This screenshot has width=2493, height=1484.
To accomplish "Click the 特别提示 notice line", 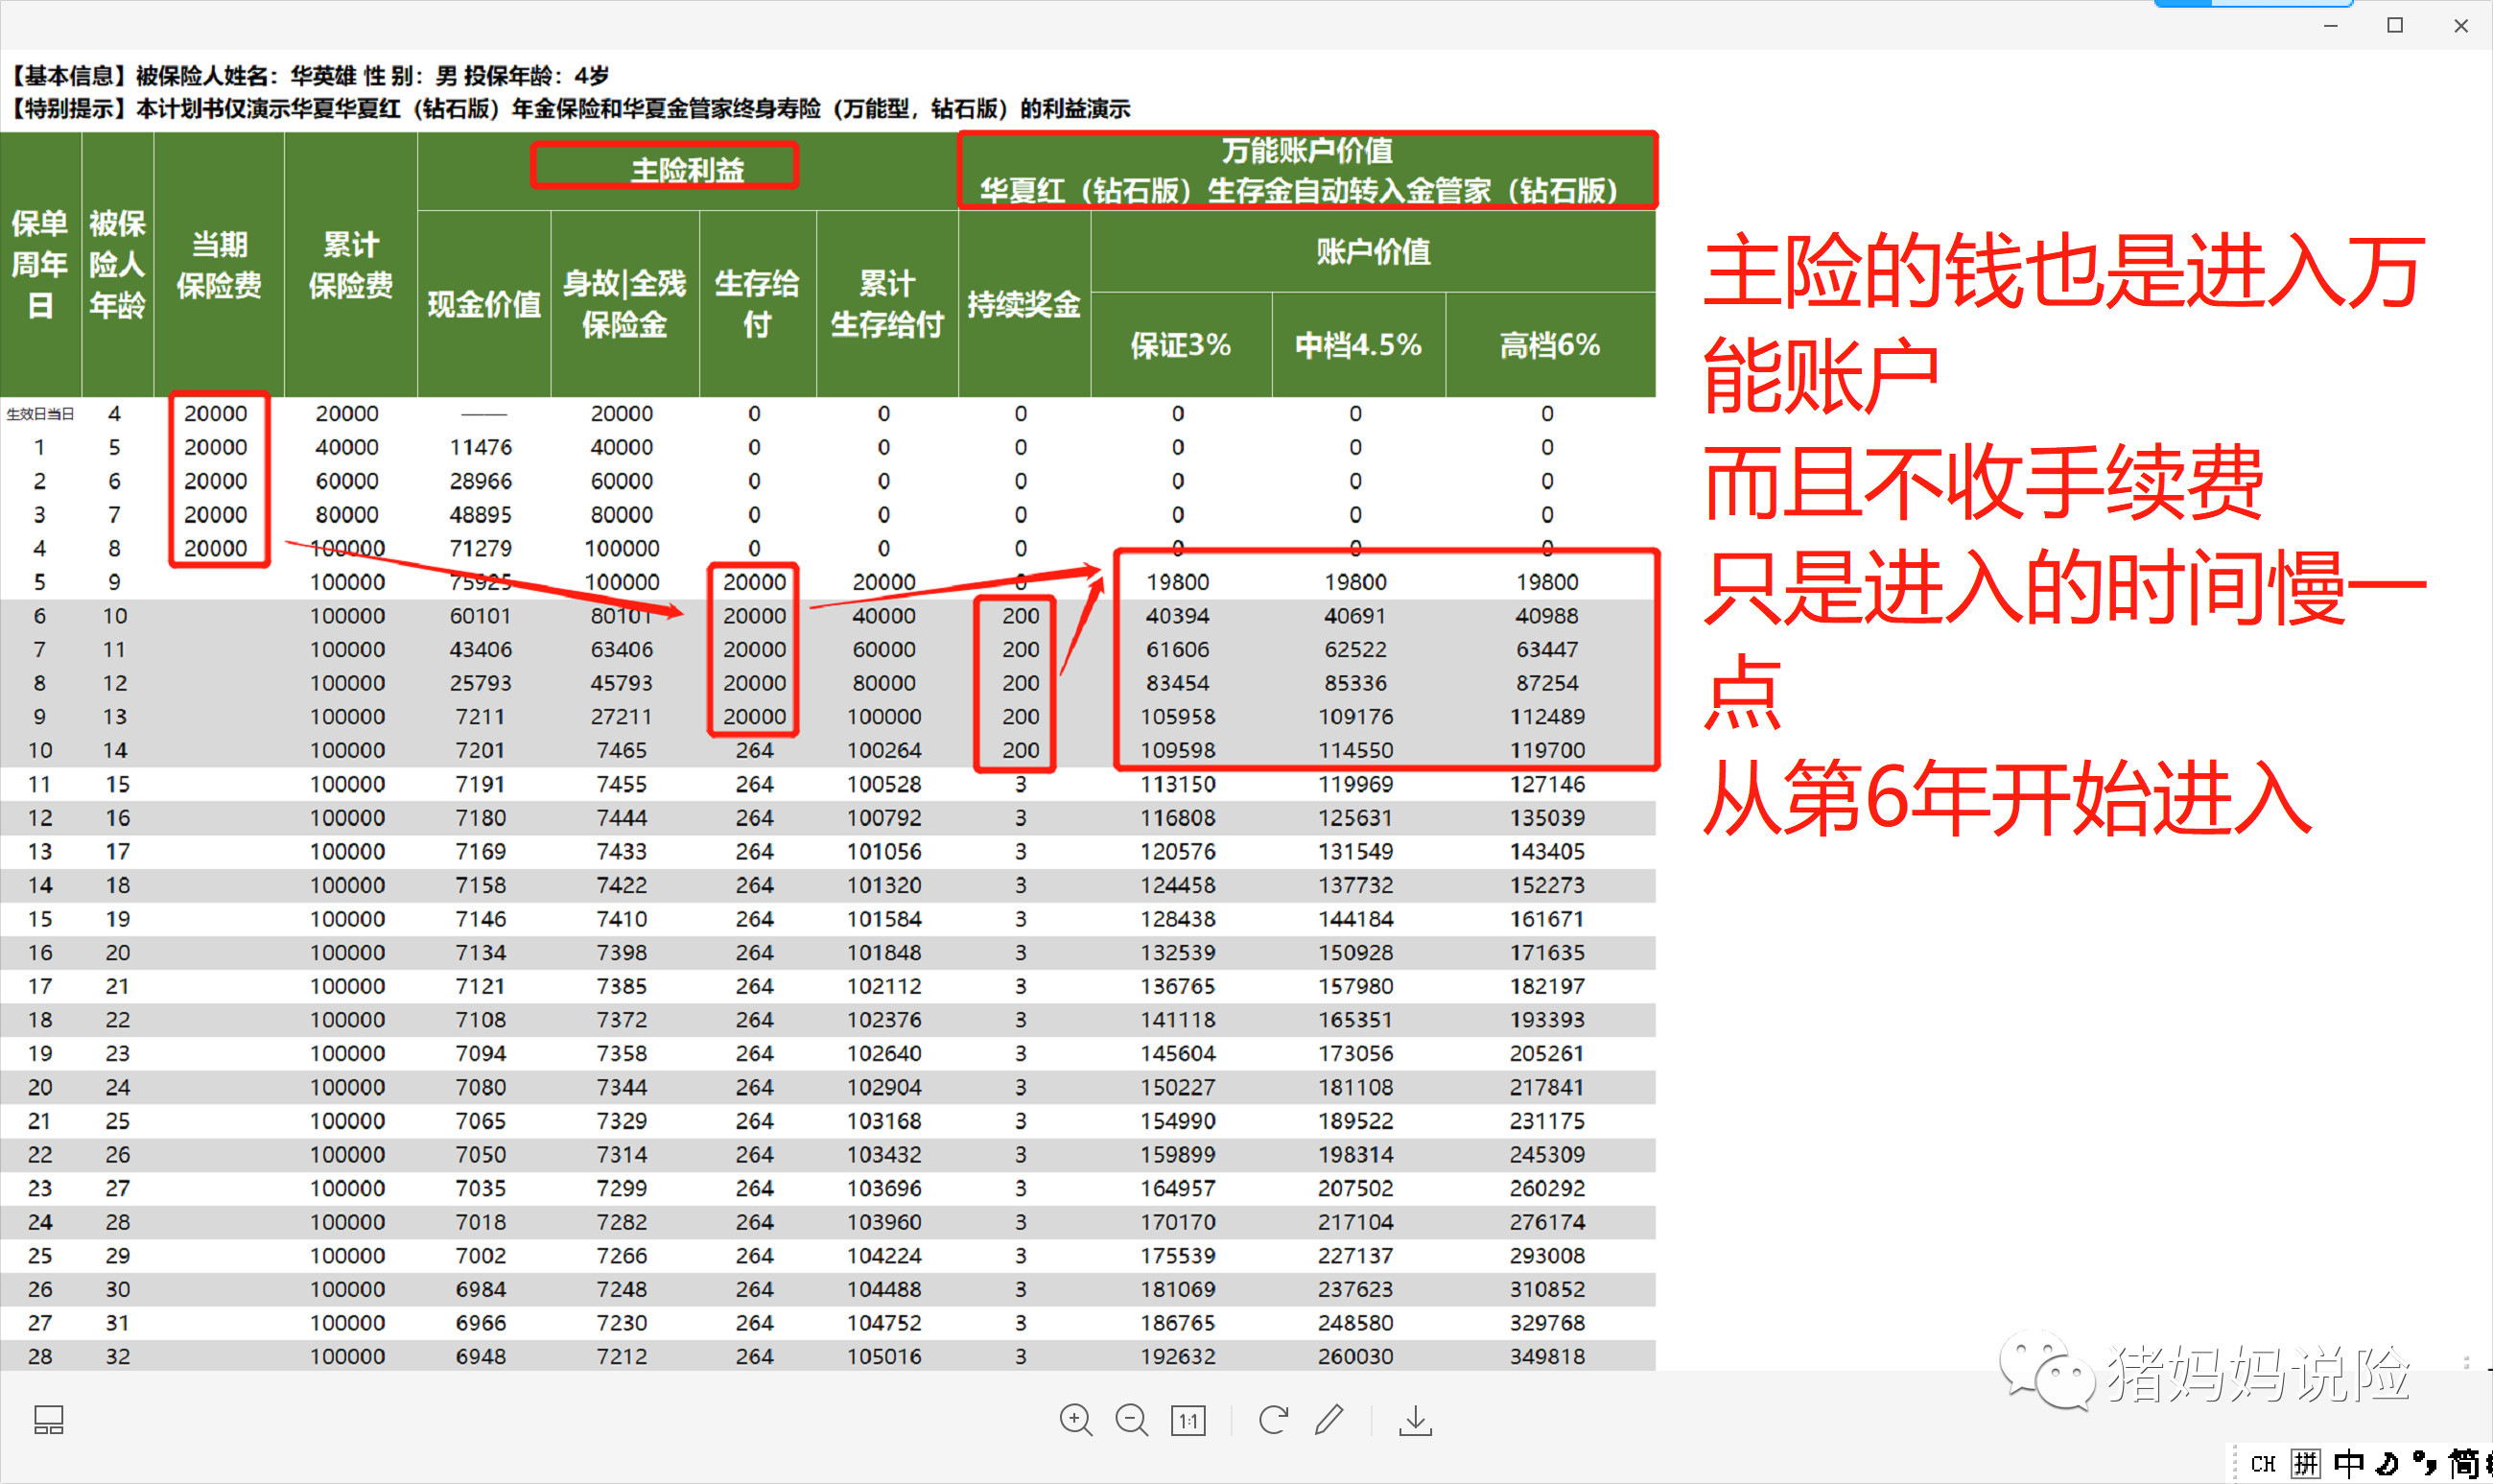I will point(570,108).
